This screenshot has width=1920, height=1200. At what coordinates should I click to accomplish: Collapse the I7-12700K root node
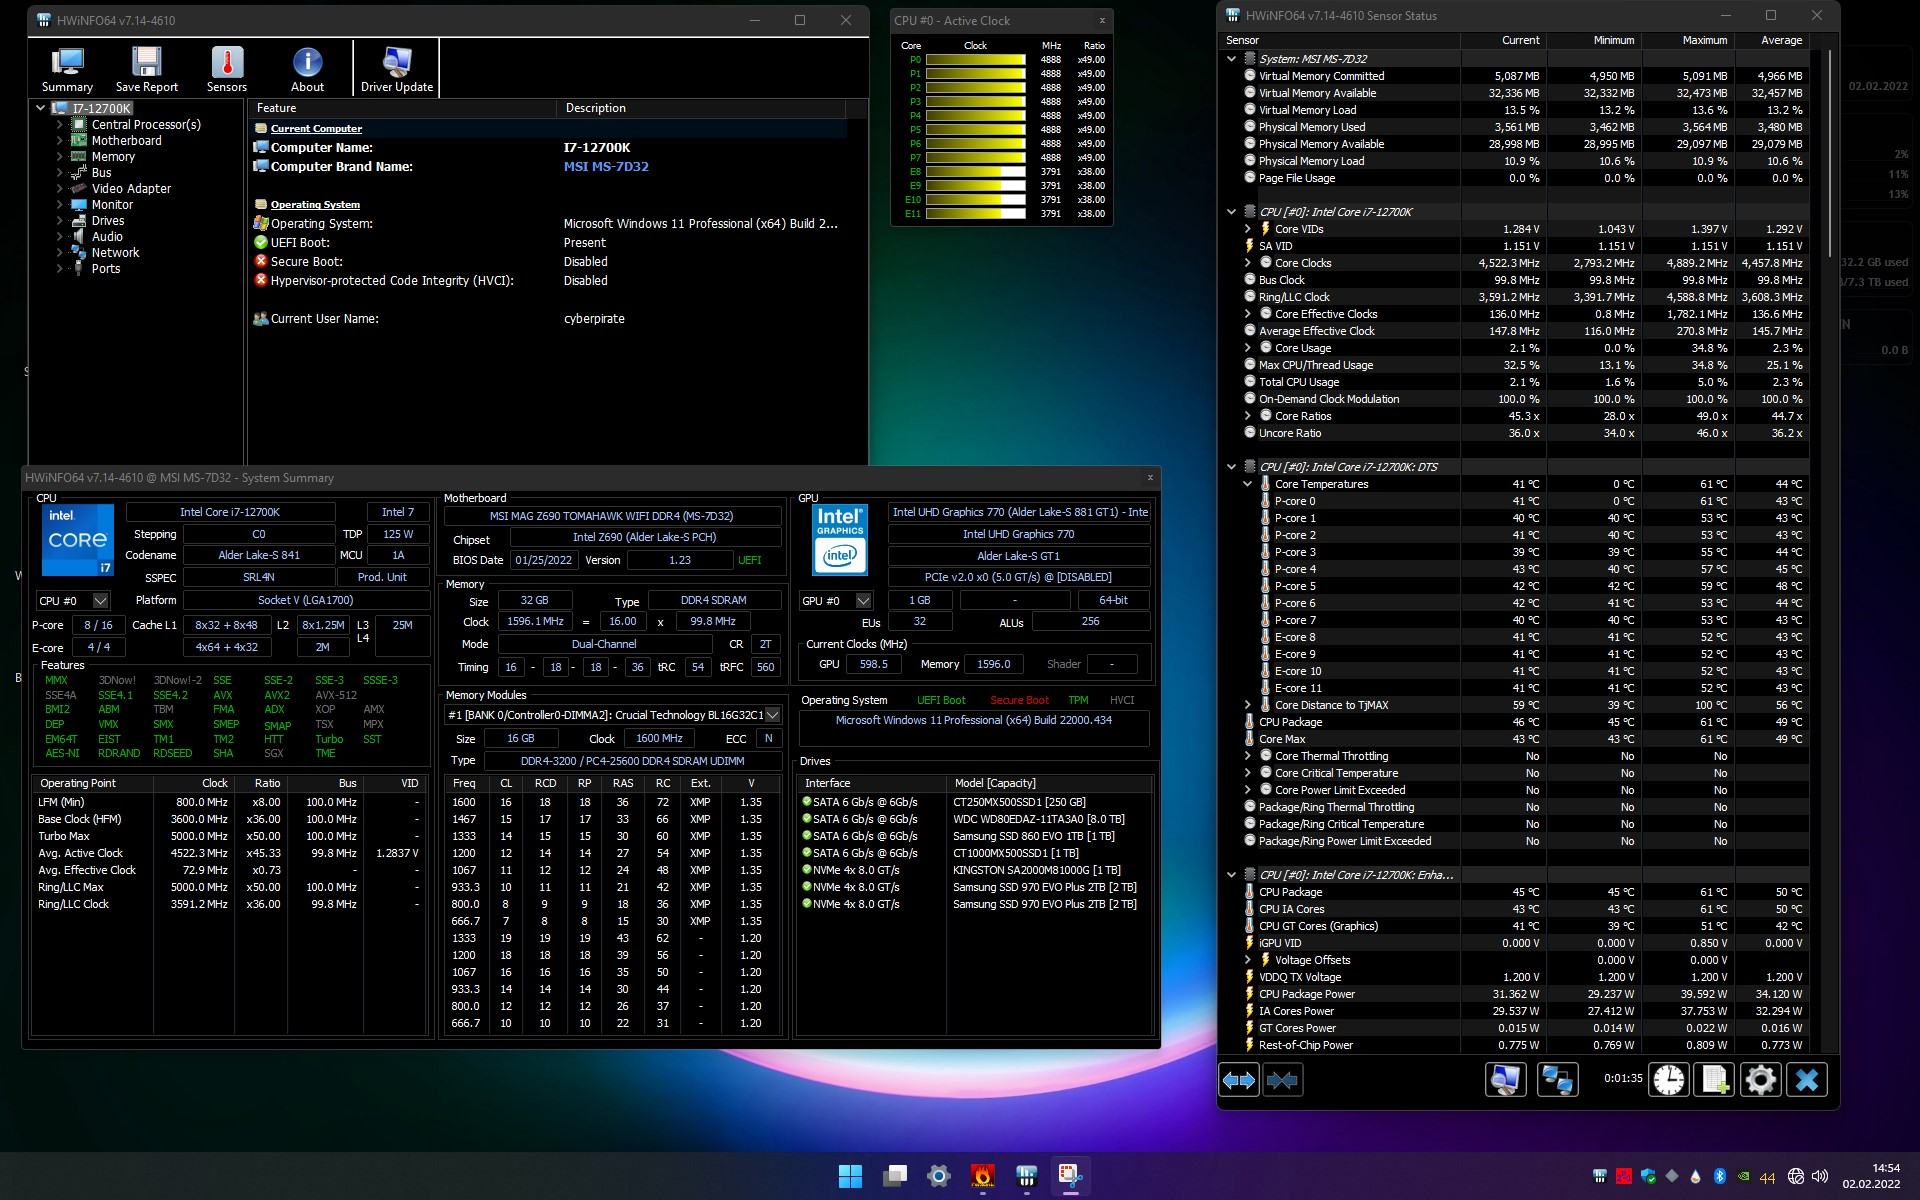[40, 108]
